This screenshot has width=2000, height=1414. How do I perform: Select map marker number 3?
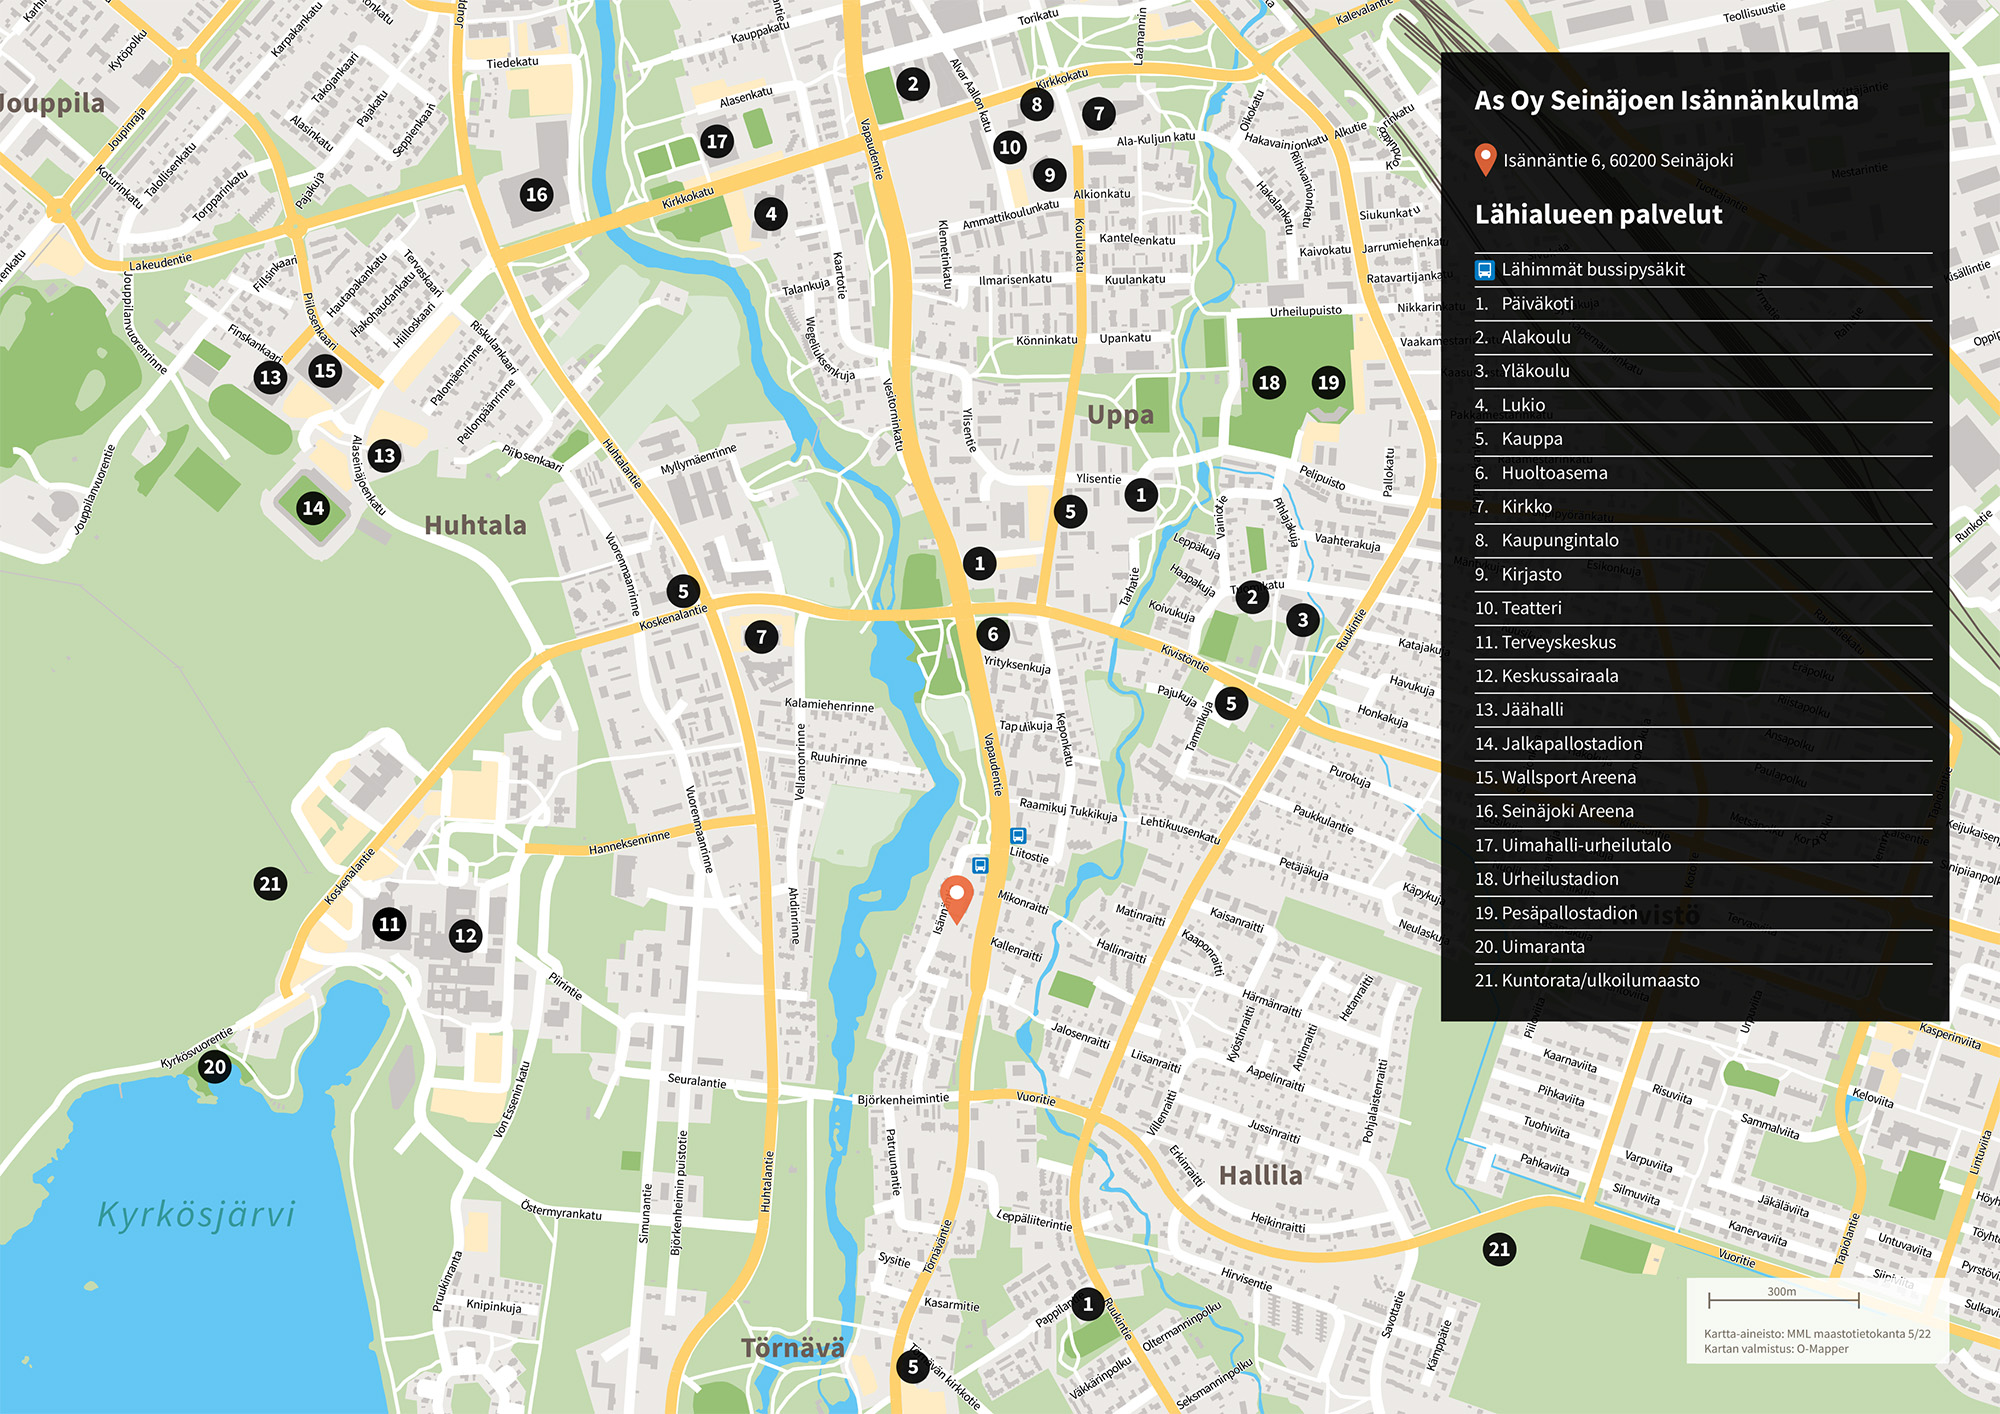pyautogui.click(x=1302, y=620)
